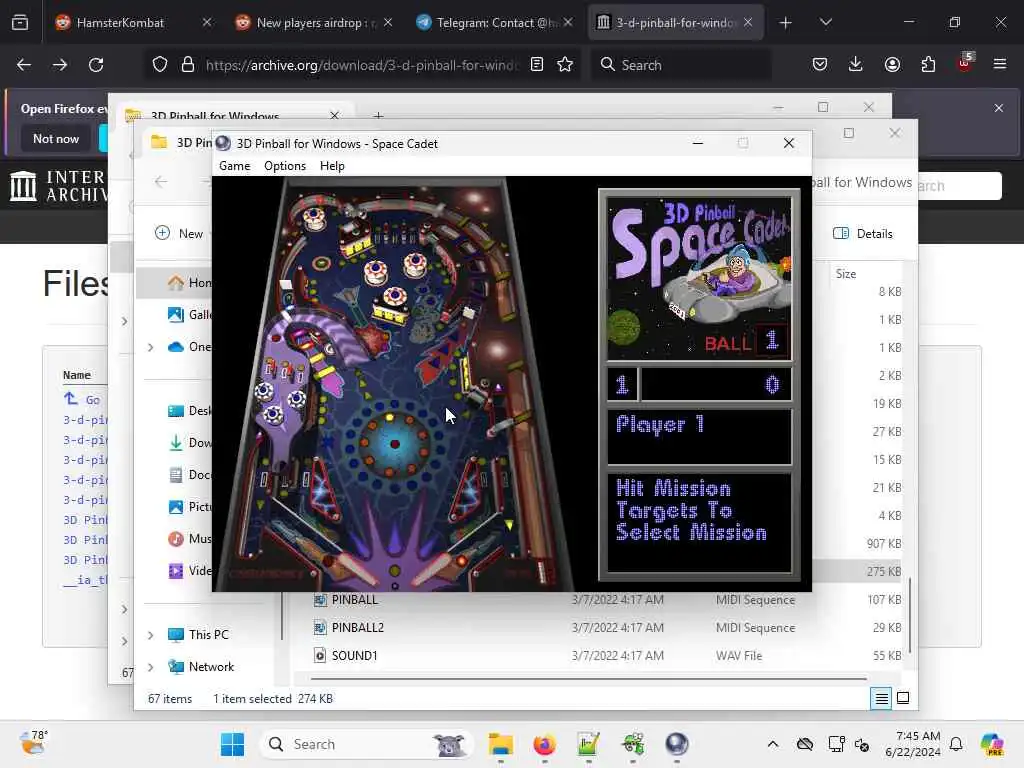Click the Size column header
1024x768 pixels.
pos(846,274)
